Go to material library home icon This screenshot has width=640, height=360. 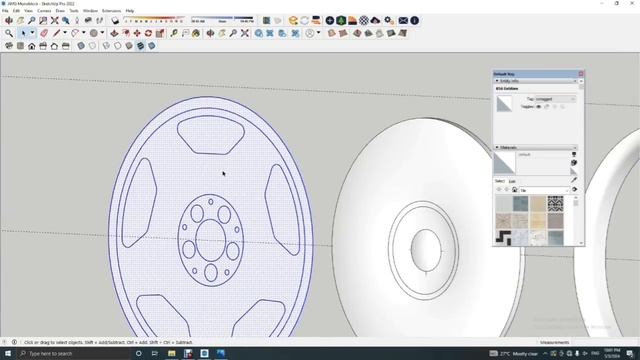[514, 190]
